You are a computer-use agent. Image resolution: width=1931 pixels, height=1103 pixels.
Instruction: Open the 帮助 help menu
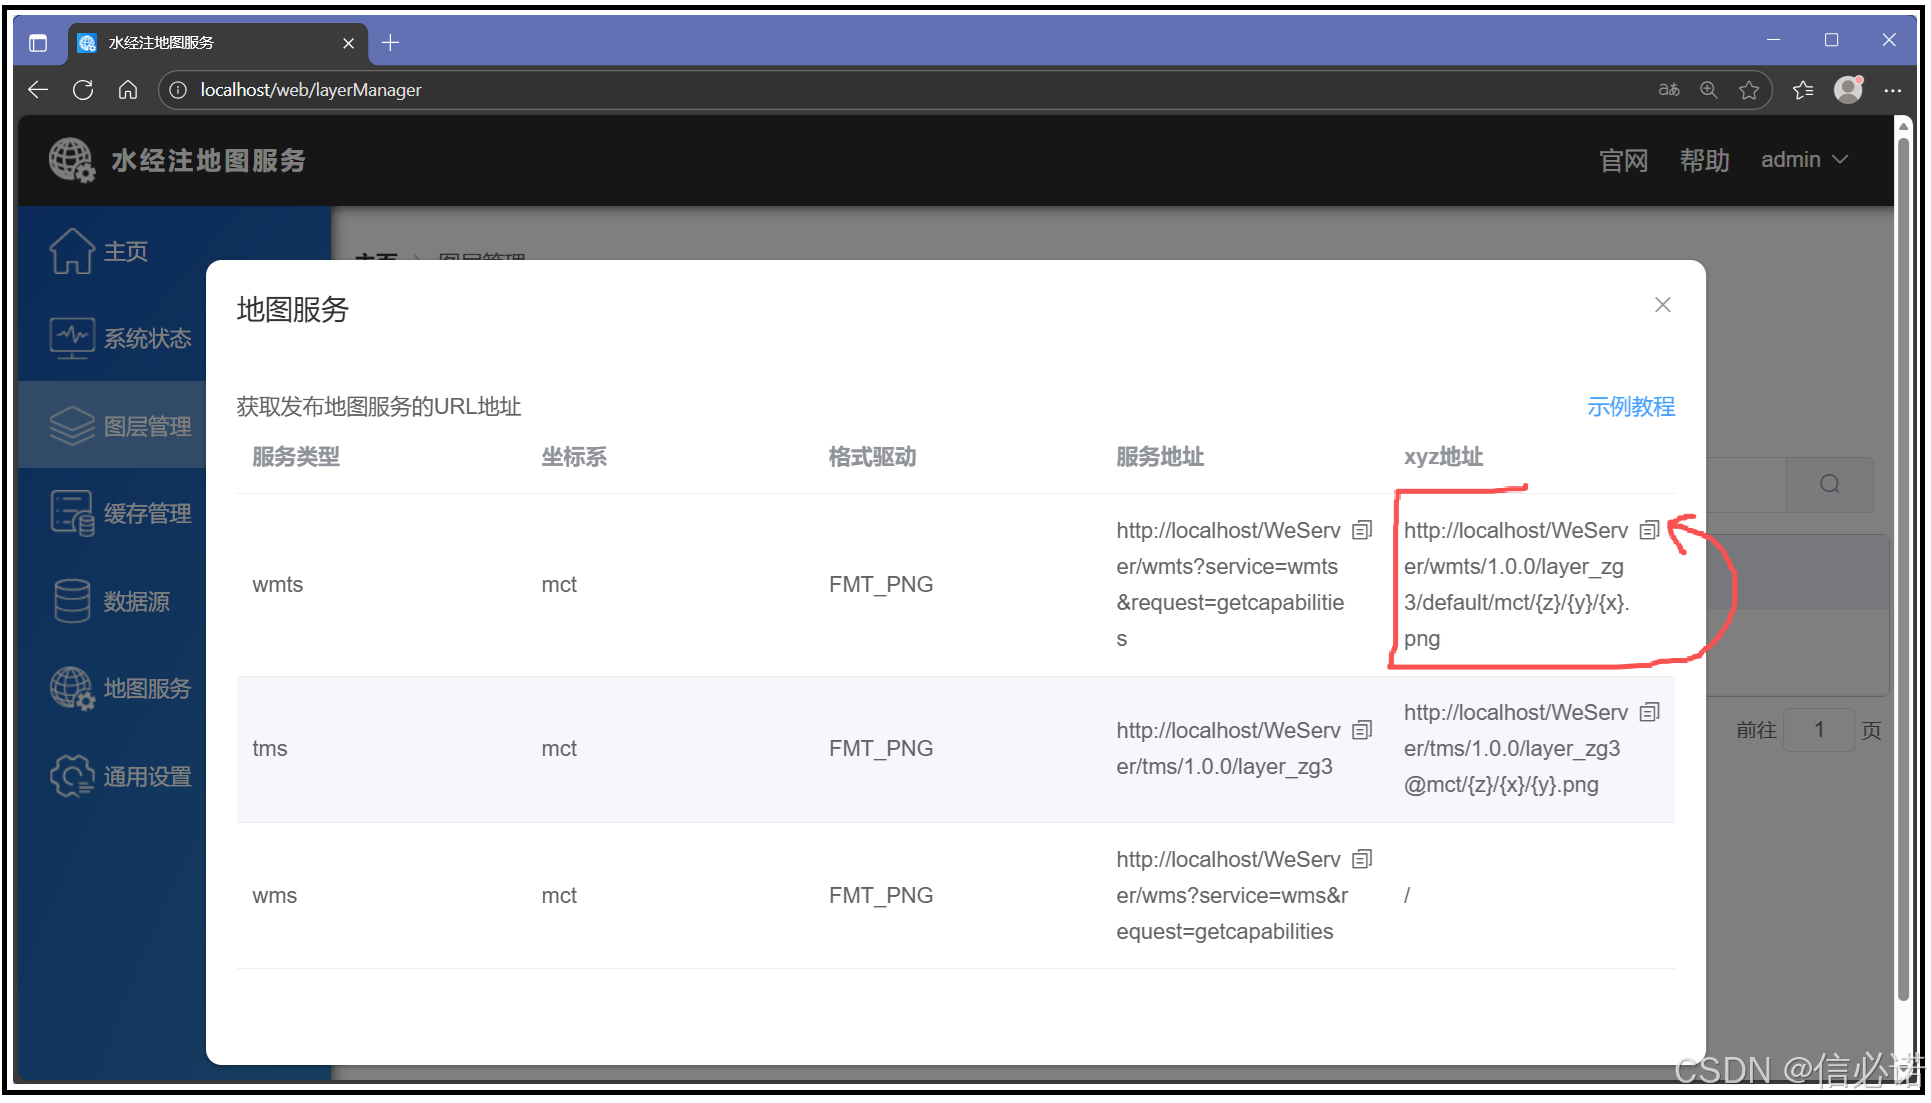click(1704, 160)
